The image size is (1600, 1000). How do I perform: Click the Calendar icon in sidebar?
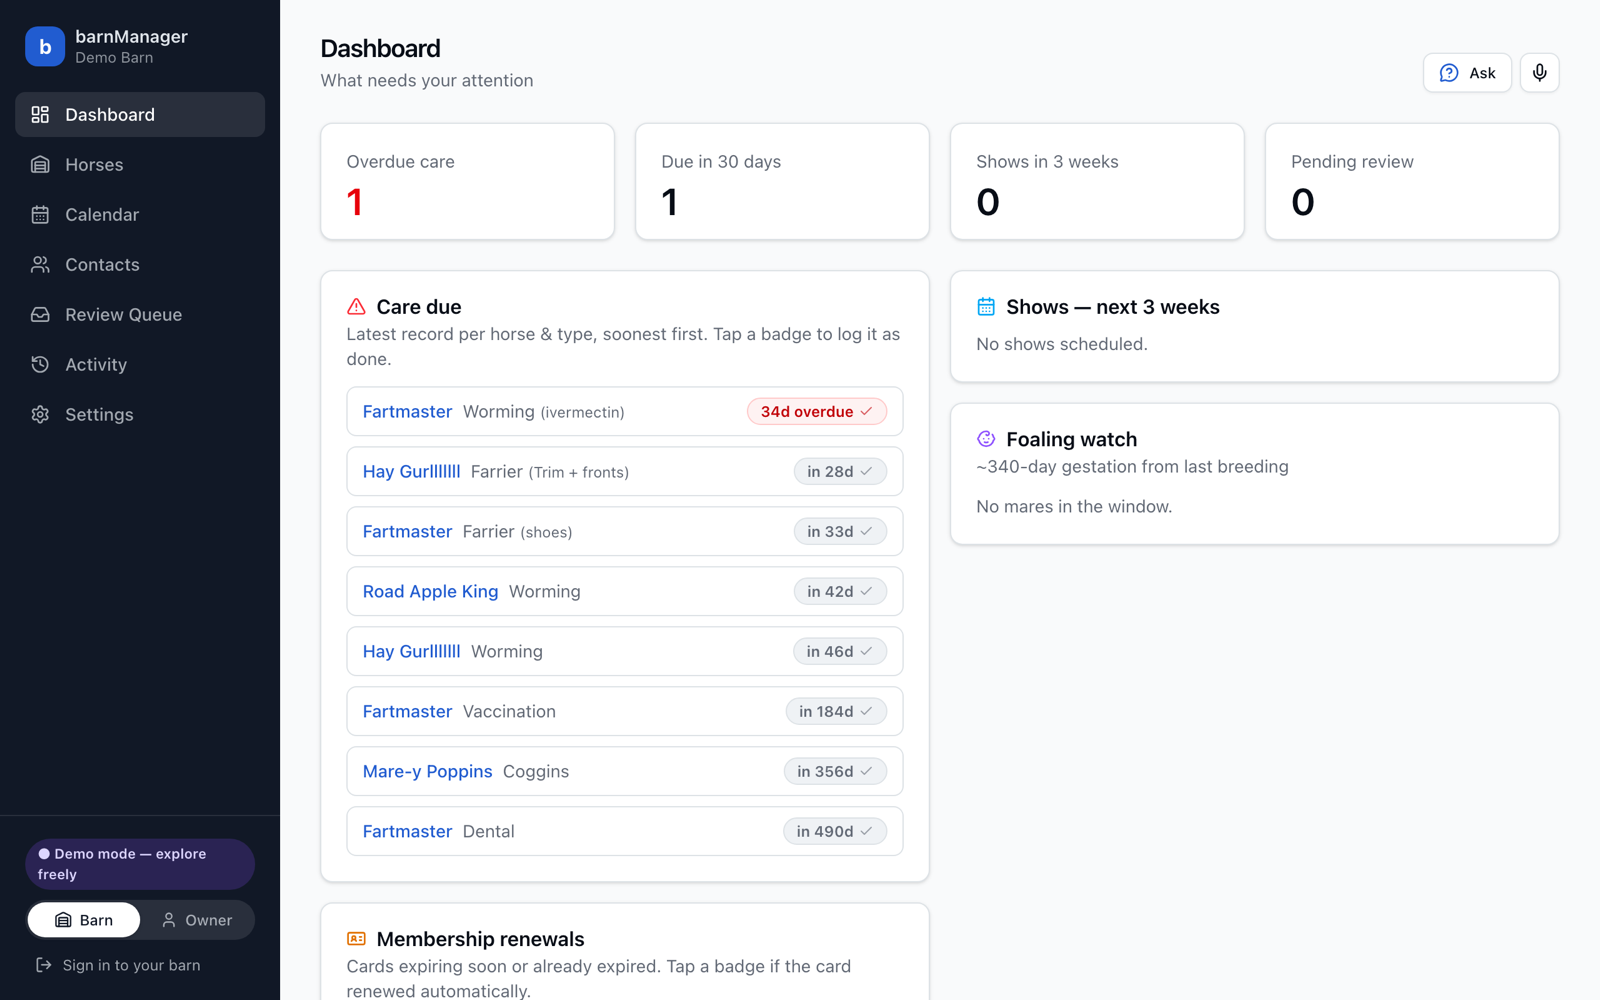point(40,215)
